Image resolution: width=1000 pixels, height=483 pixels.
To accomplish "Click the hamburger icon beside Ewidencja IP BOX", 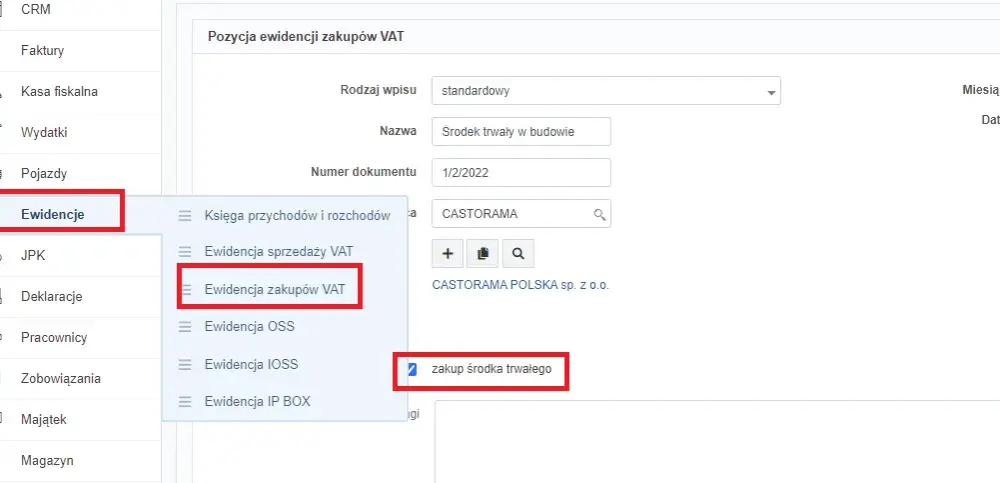I will click(x=185, y=402).
